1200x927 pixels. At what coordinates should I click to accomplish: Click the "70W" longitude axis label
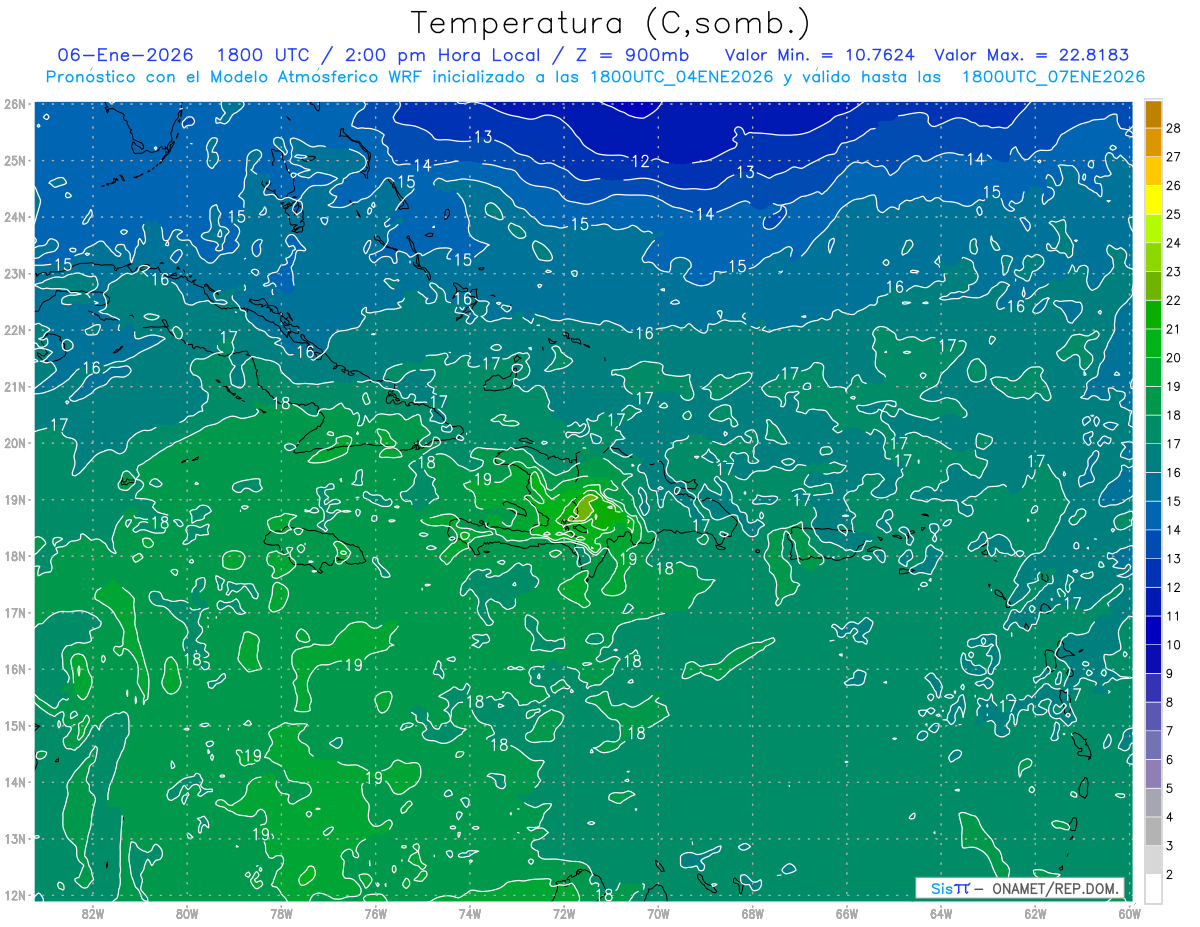click(x=658, y=913)
